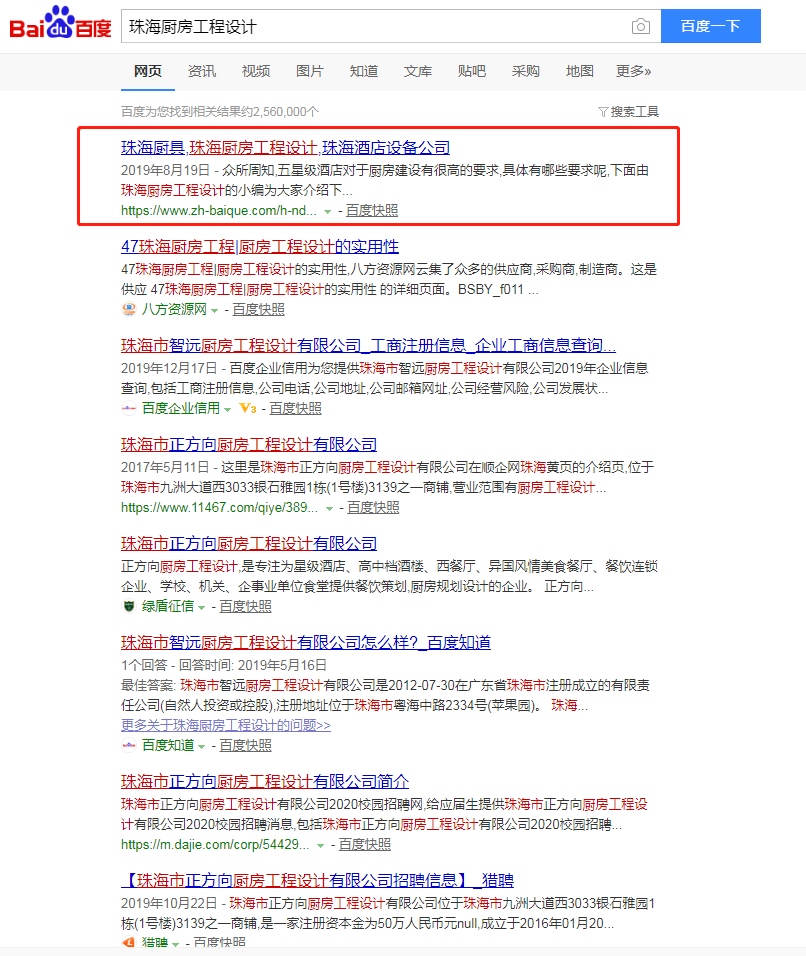Screen dimensions: 806x956
Task: Switch to the 图片 tab
Action: [x=310, y=71]
